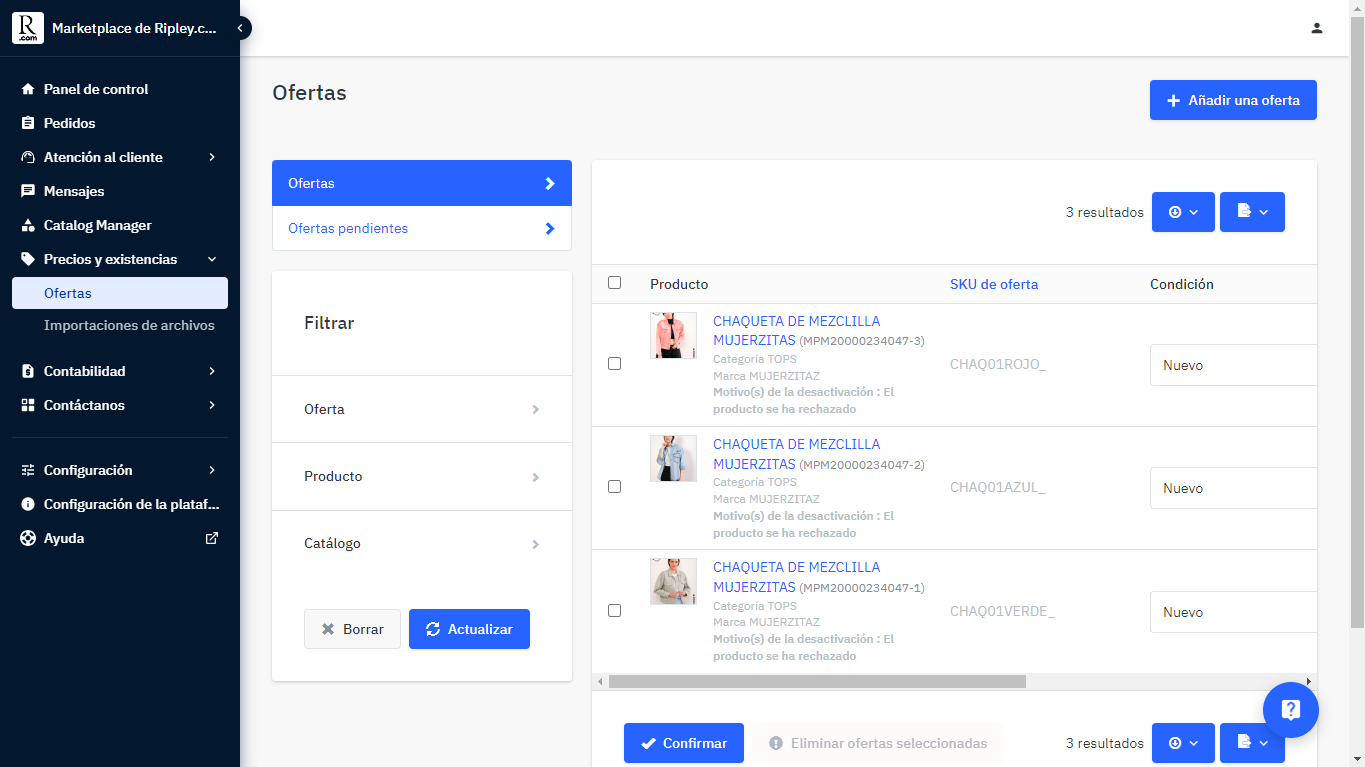Viewport: 1365px width, 767px height.
Task: Click the user account icon
Action: 1316,28
